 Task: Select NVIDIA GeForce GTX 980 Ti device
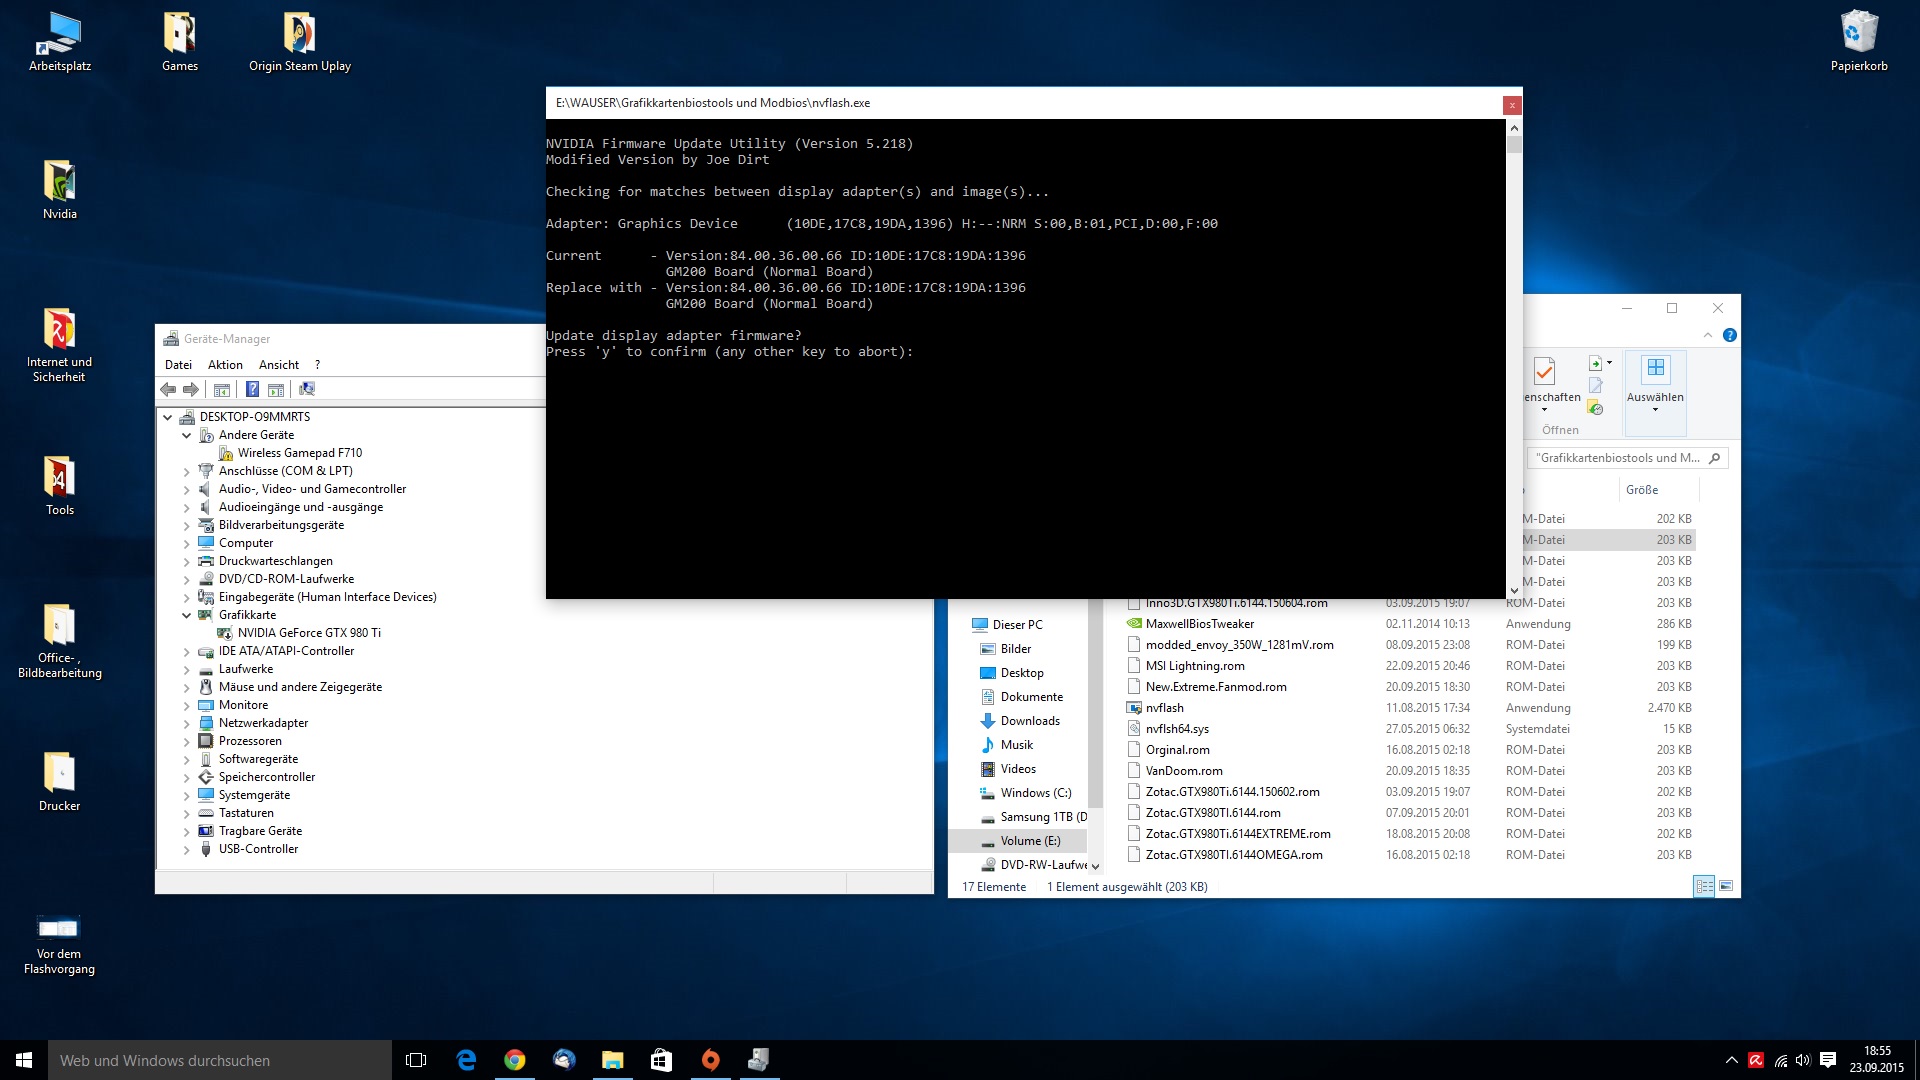[309, 633]
